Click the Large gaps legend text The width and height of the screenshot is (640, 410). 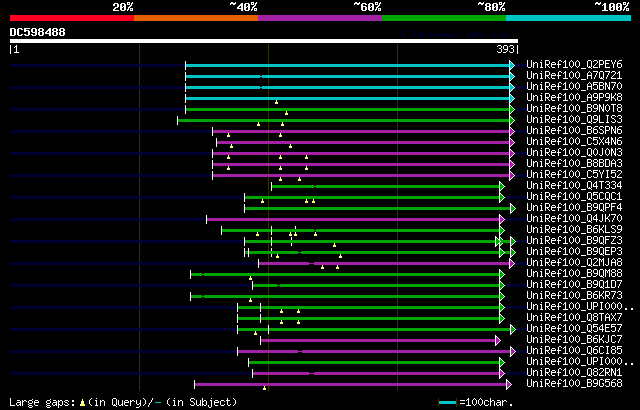point(123,403)
